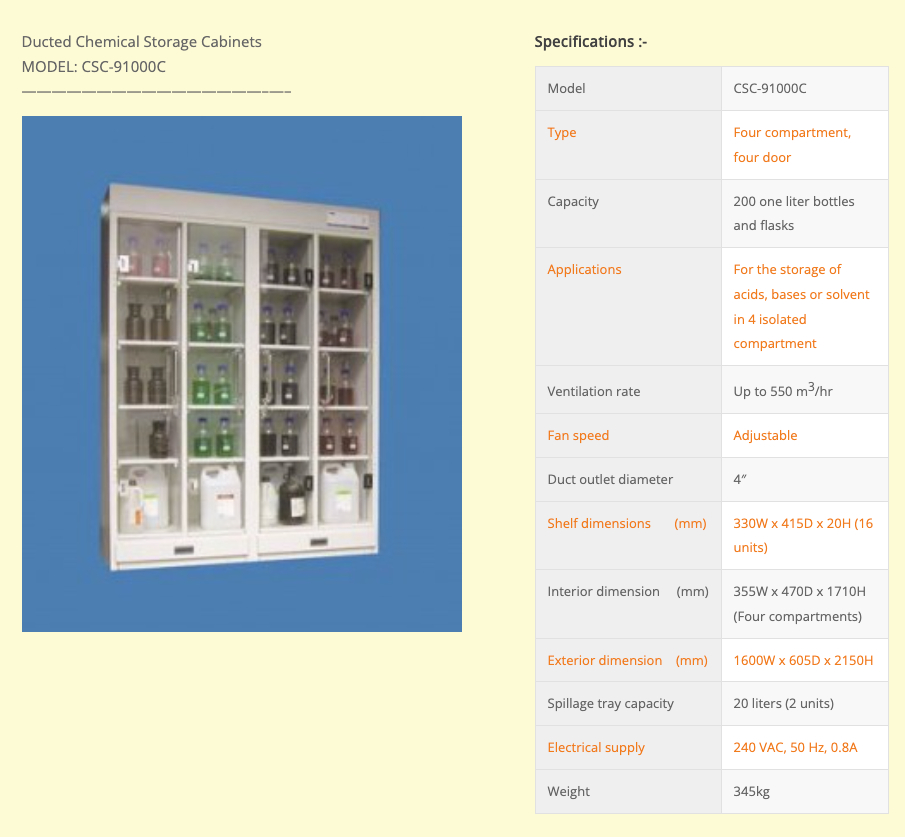
Task: Click the chemical storage cabinet product image
Action: (242, 373)
